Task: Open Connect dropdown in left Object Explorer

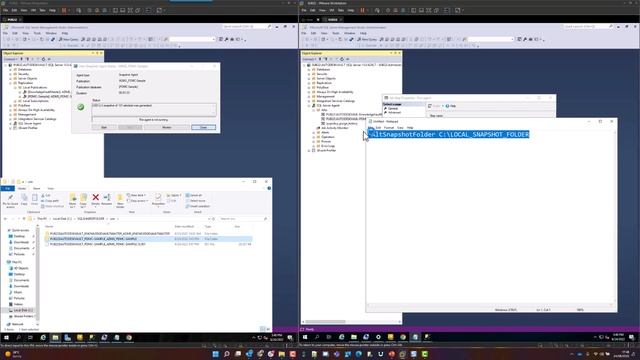Action: 10,59
